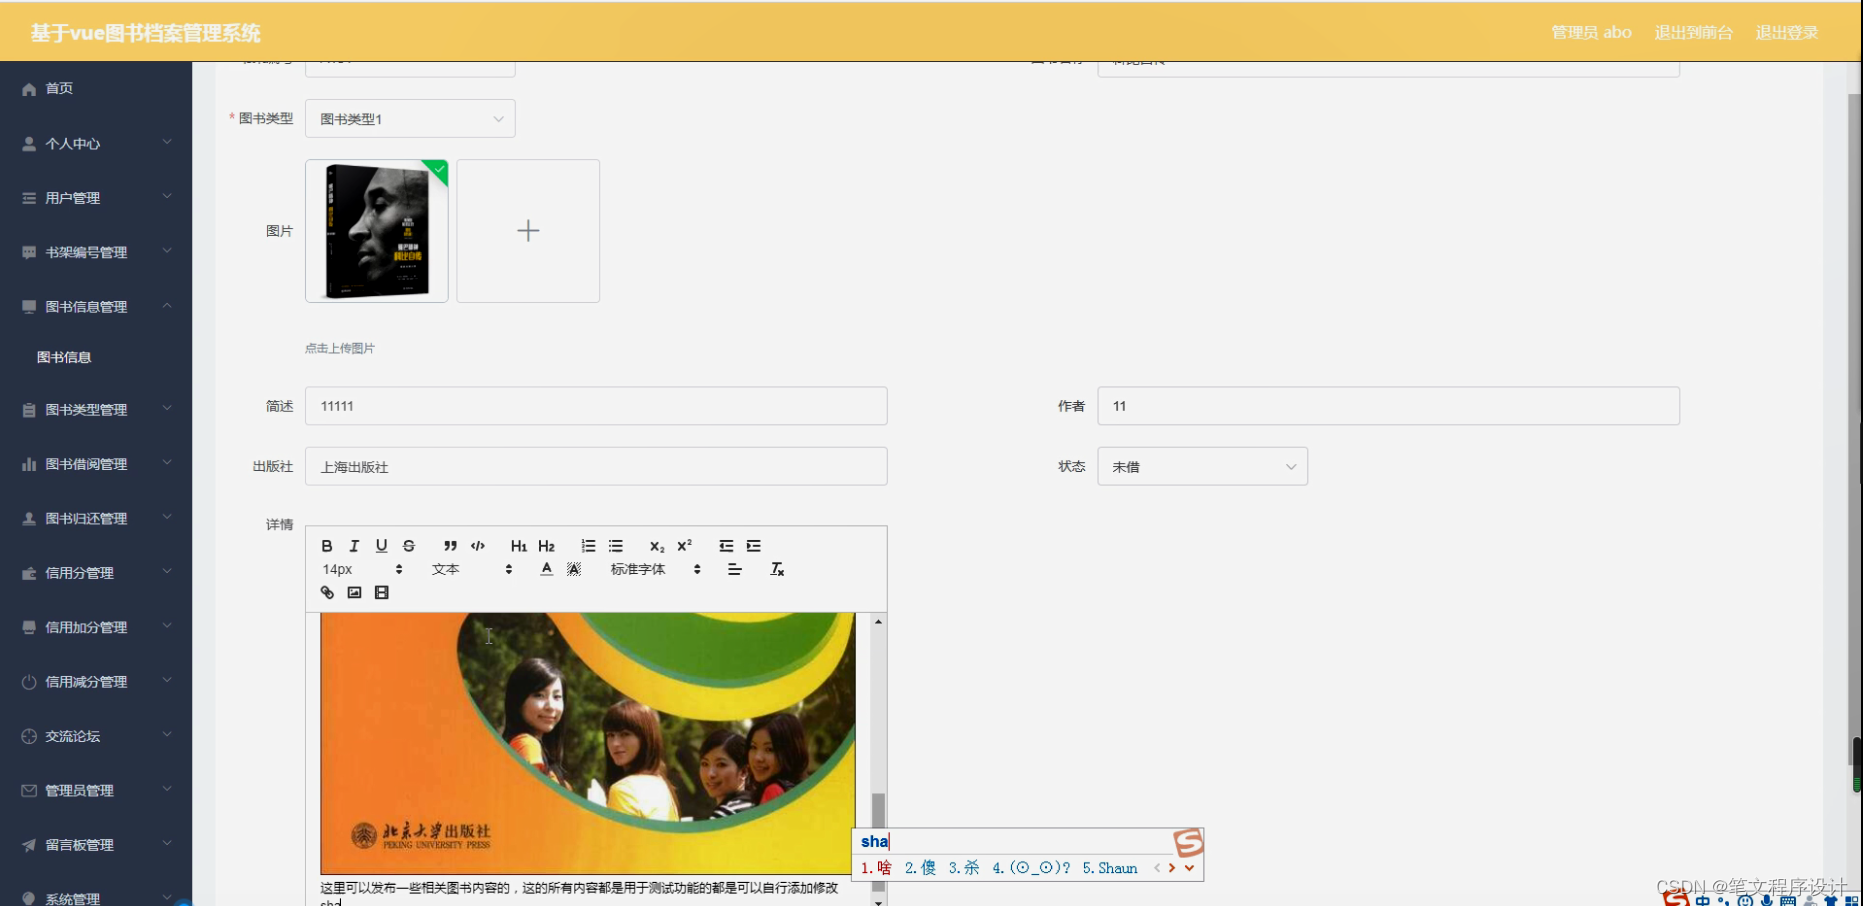This screenshot has width=1863, height=906.
Task: Toggle bold formatting in the editor
Action: (x=326, y=545)
